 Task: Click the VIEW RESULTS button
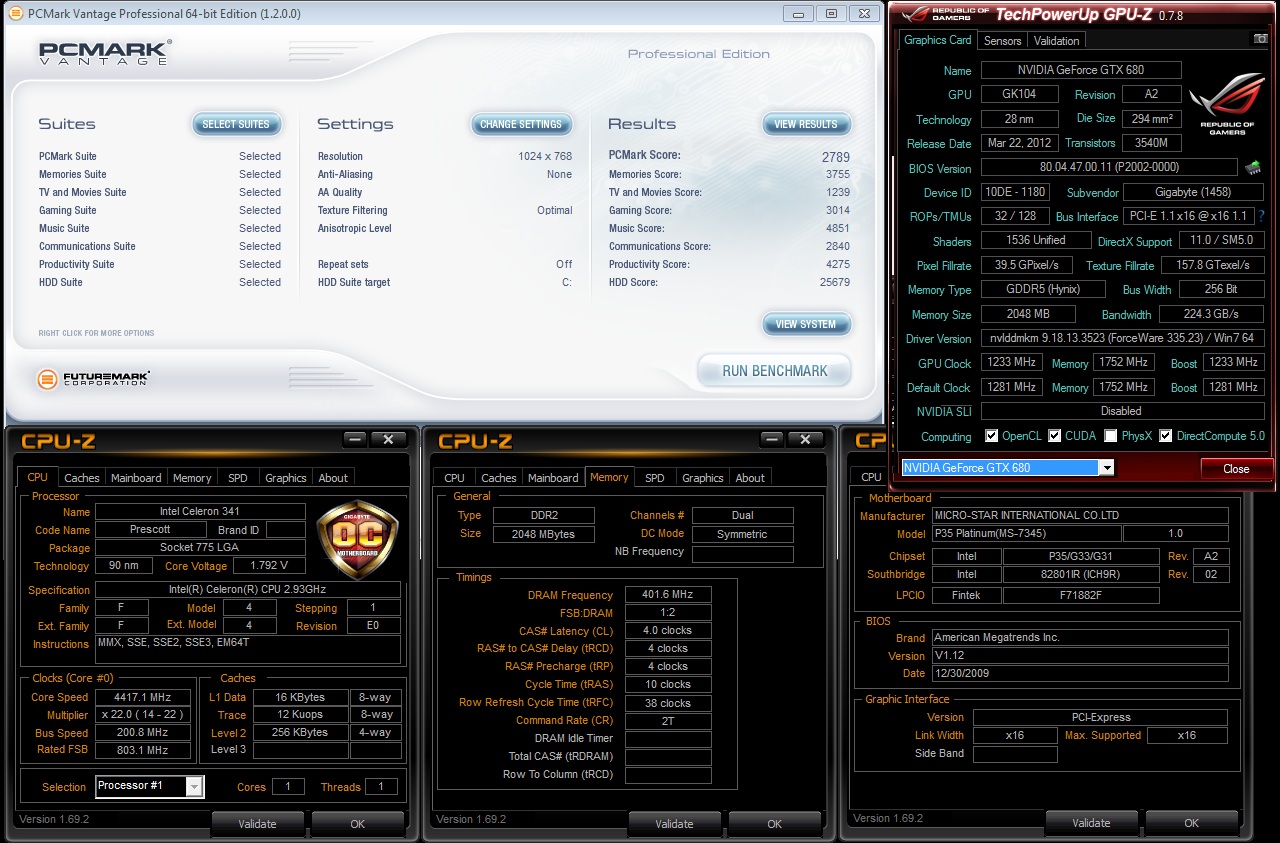(806, 124)
